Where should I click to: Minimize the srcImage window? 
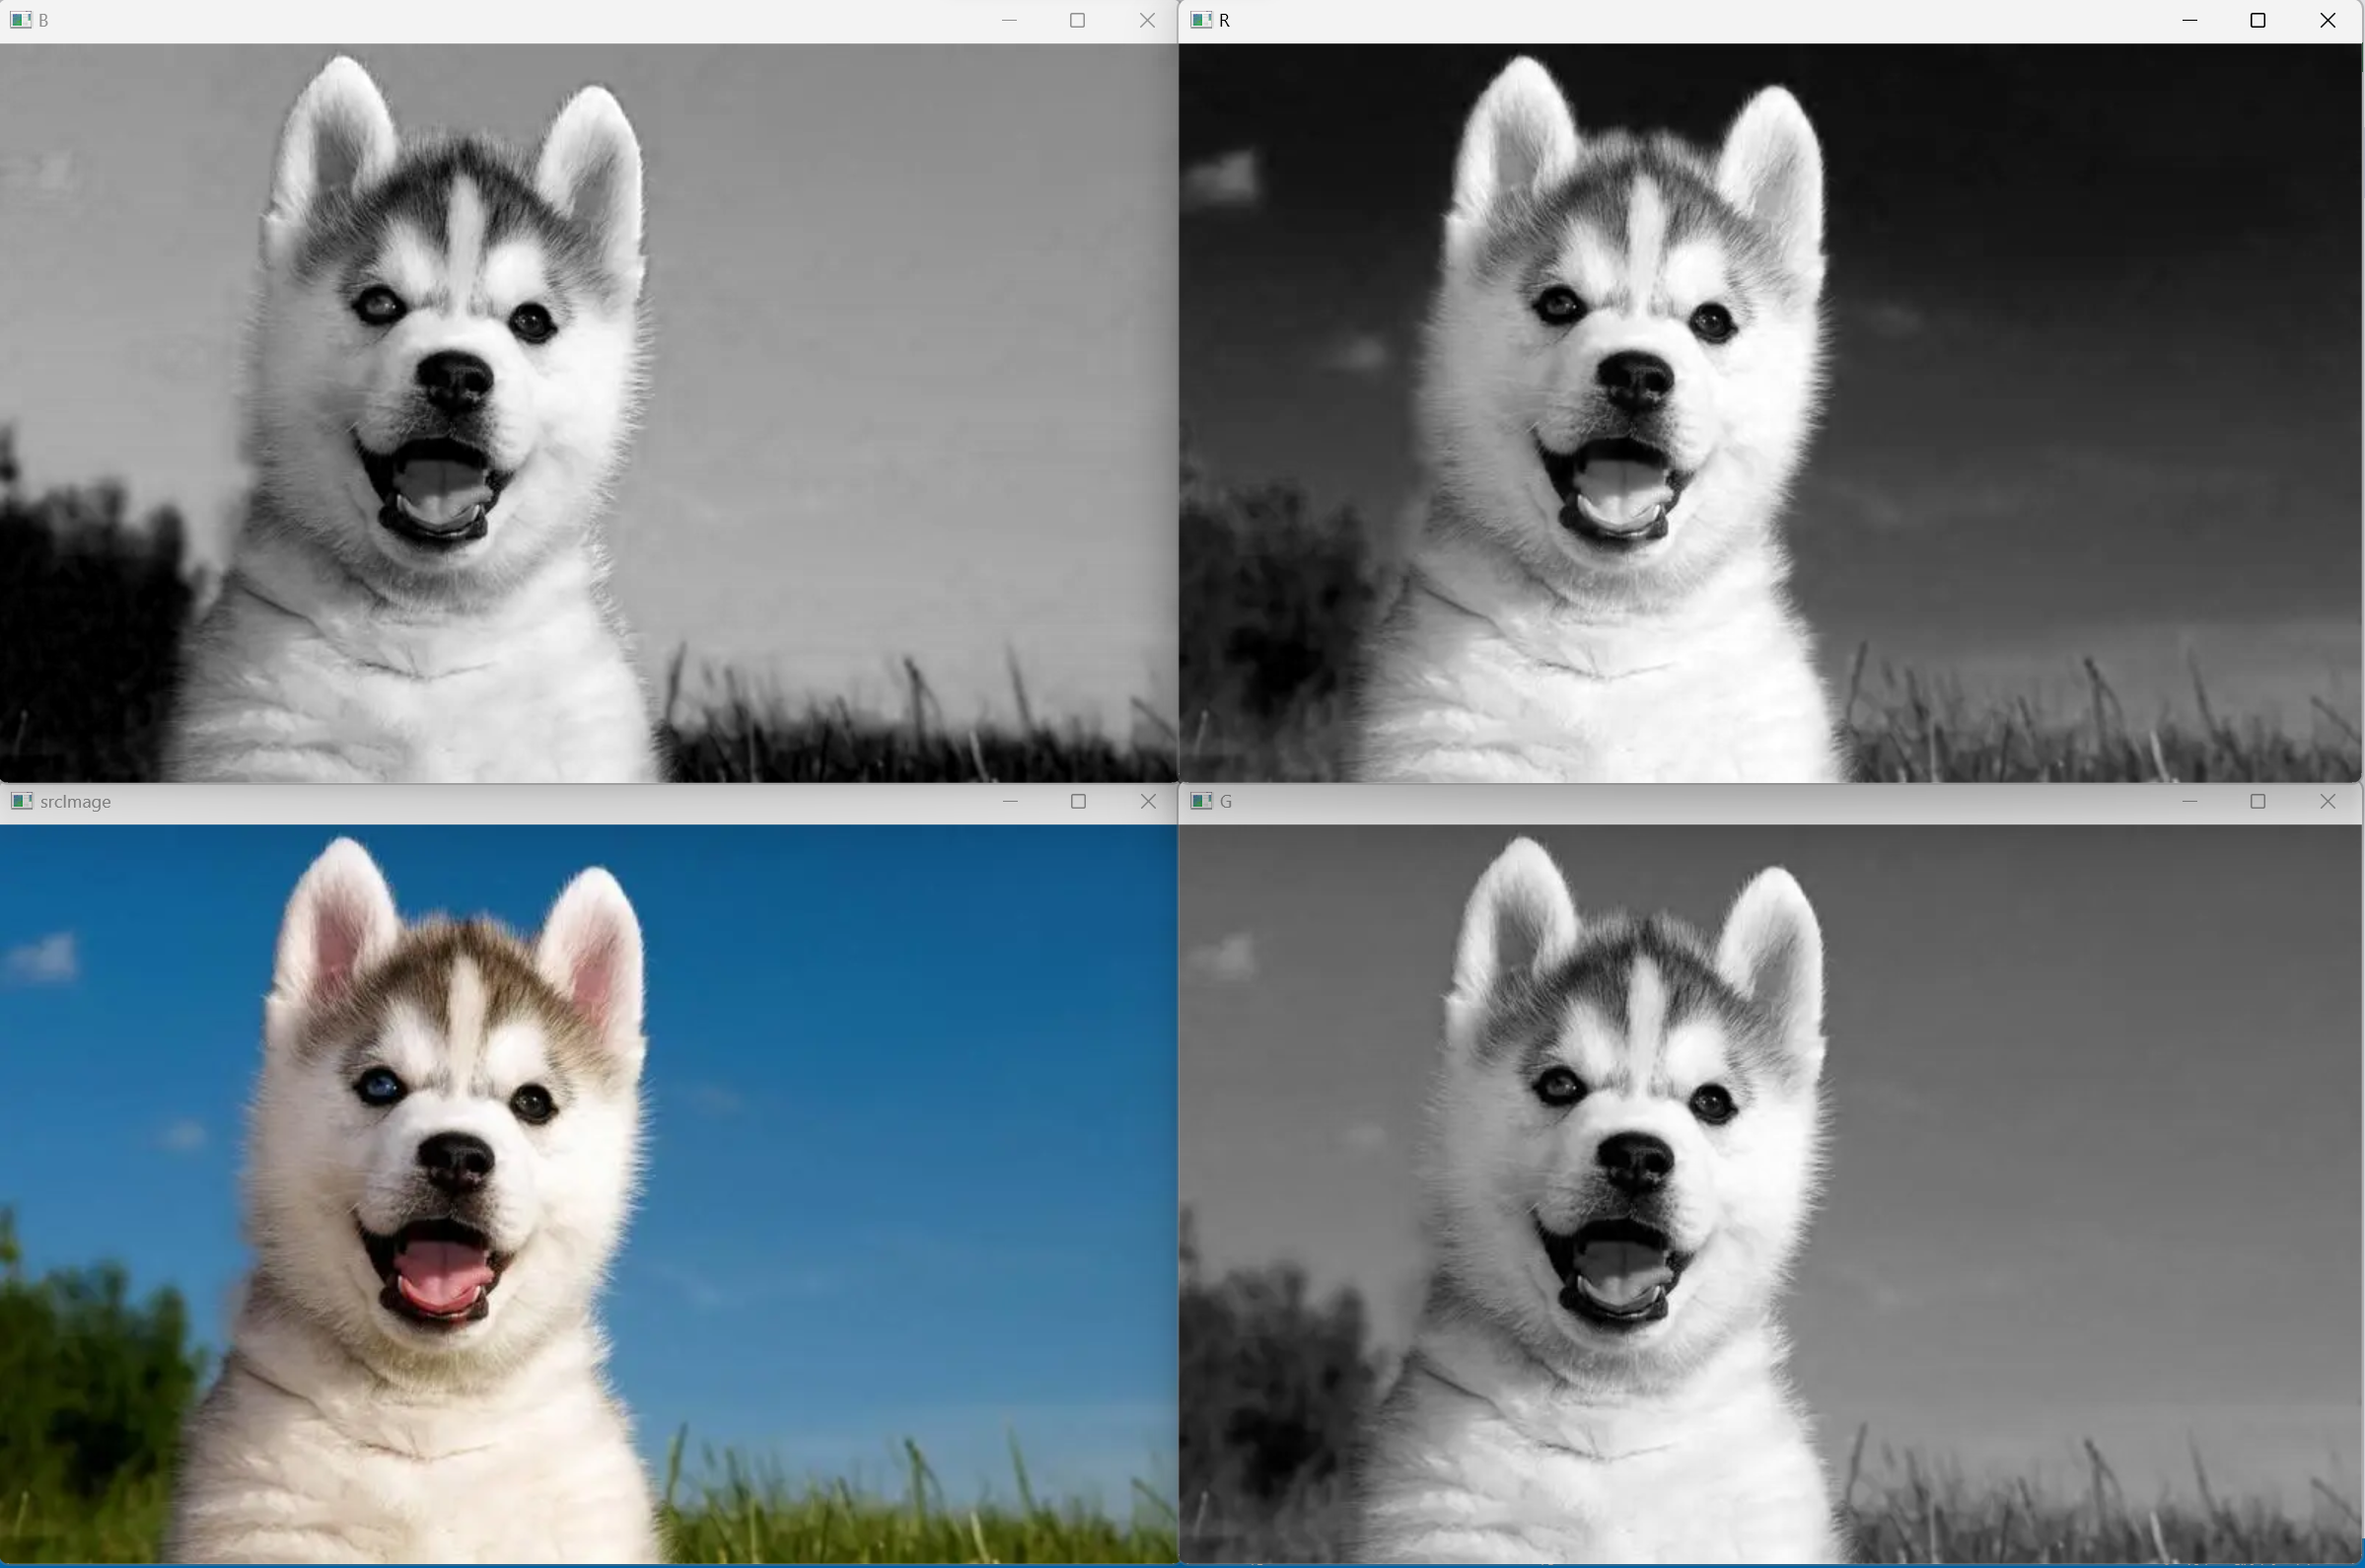pos(1010,801)
